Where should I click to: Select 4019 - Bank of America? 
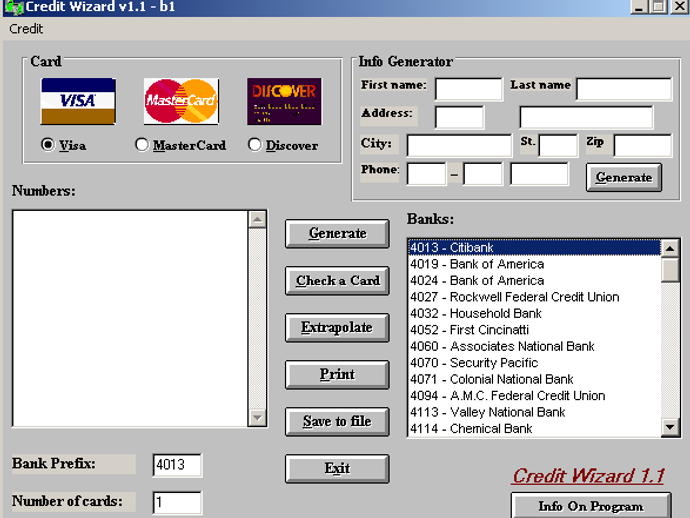534,264
